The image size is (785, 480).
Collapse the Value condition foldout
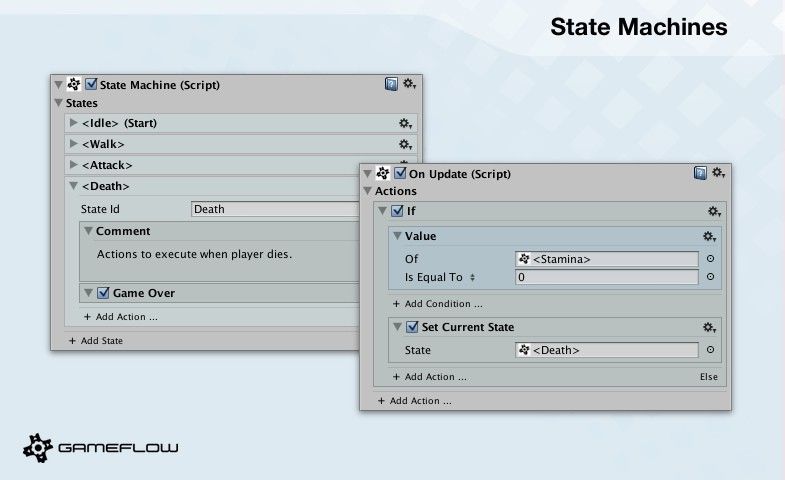398,236
